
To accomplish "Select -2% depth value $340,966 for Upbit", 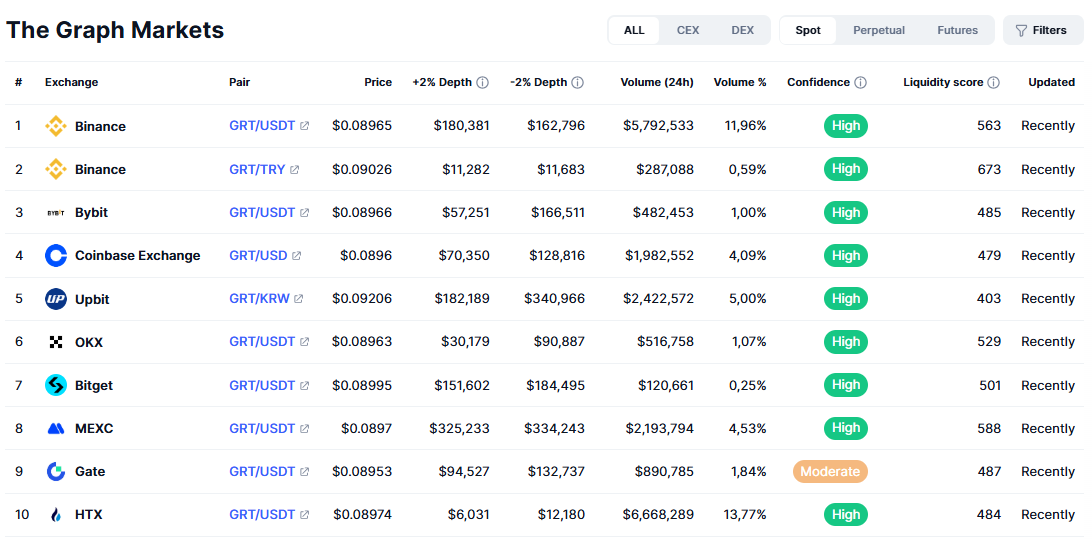I will (554, 299).
